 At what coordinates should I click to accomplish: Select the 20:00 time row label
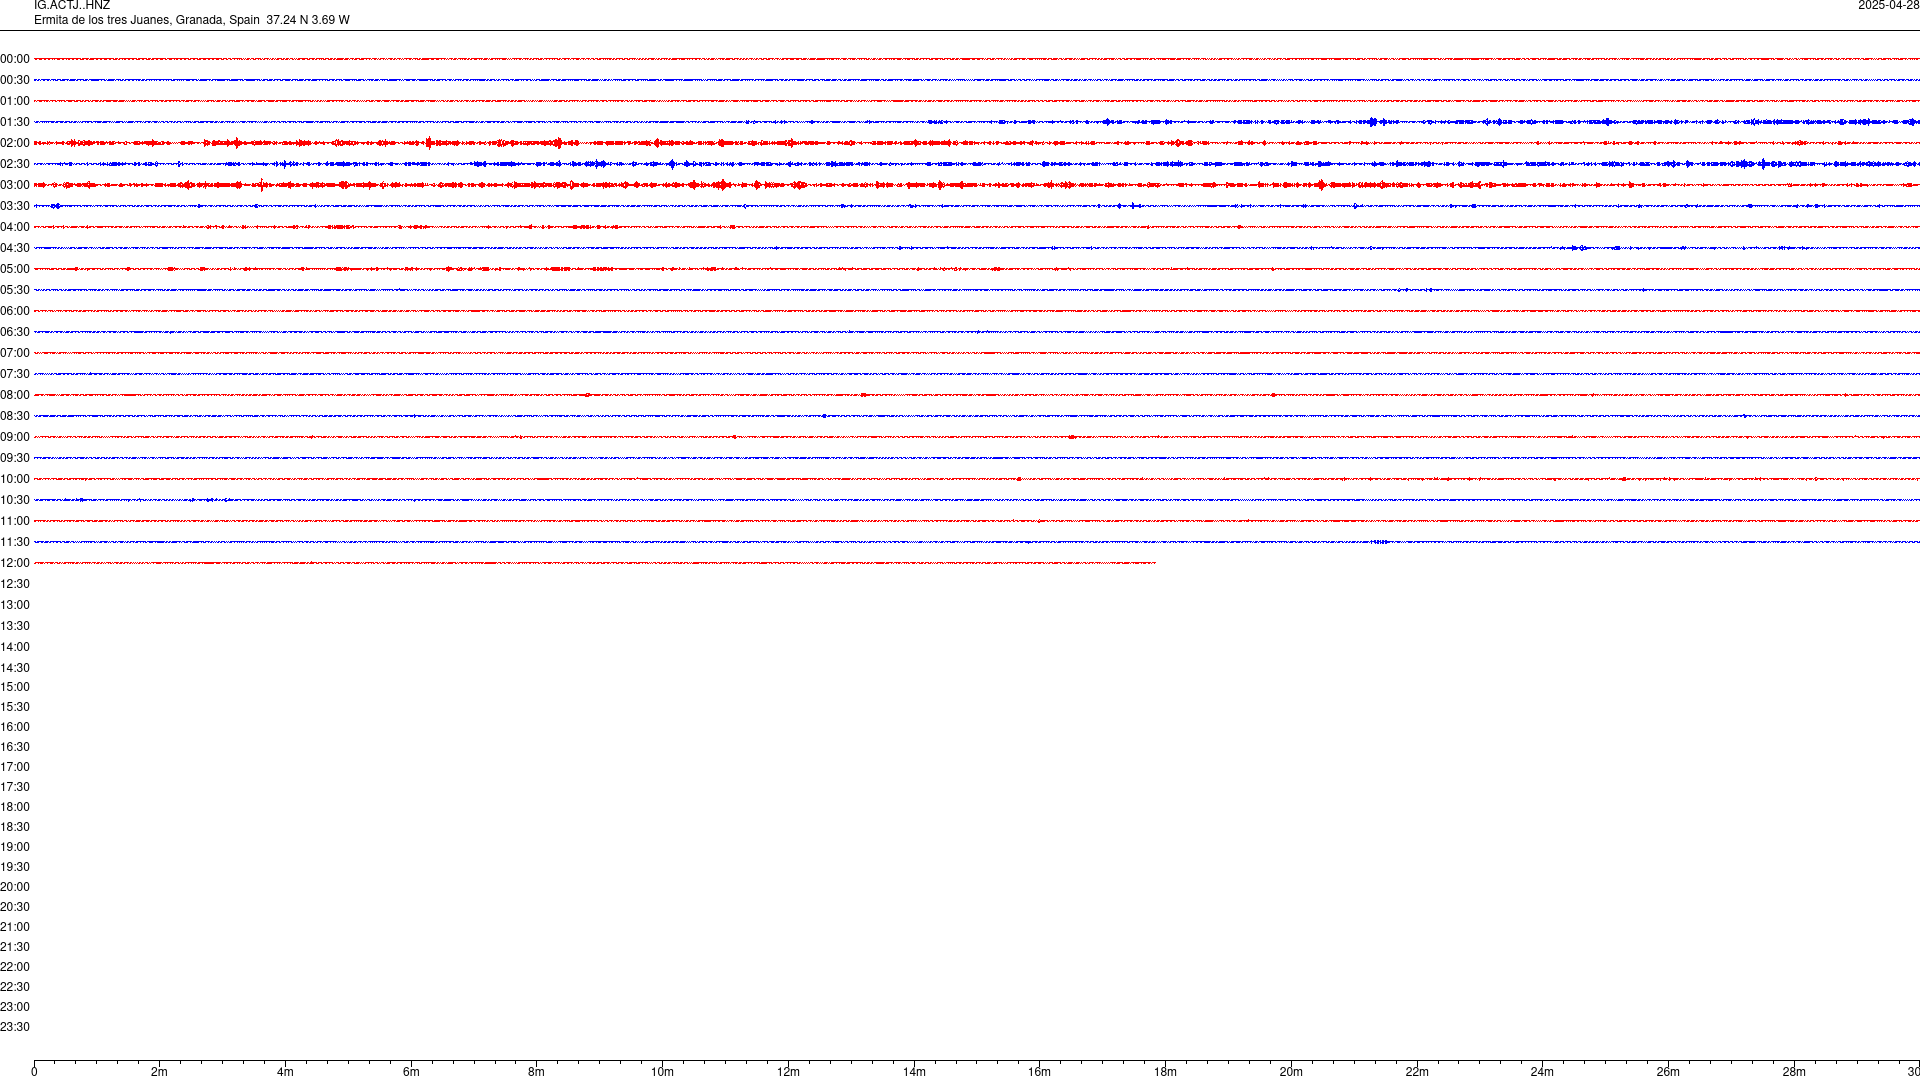15,887
